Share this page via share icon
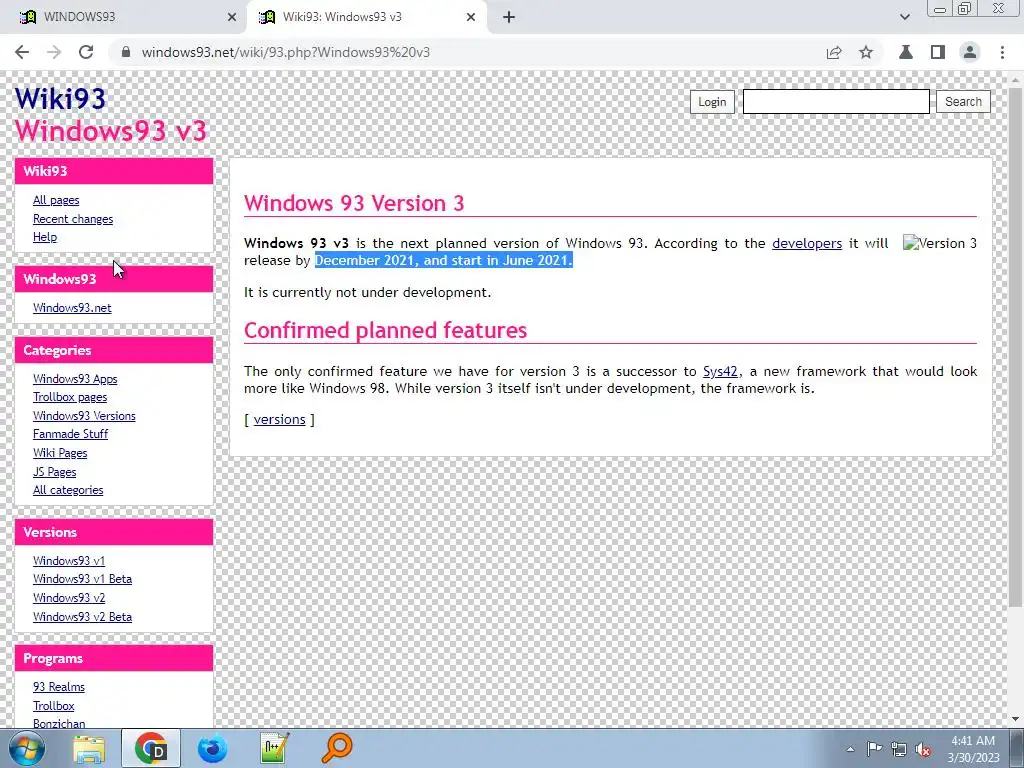The image size is (1024, 768). (x=834, y=52)
